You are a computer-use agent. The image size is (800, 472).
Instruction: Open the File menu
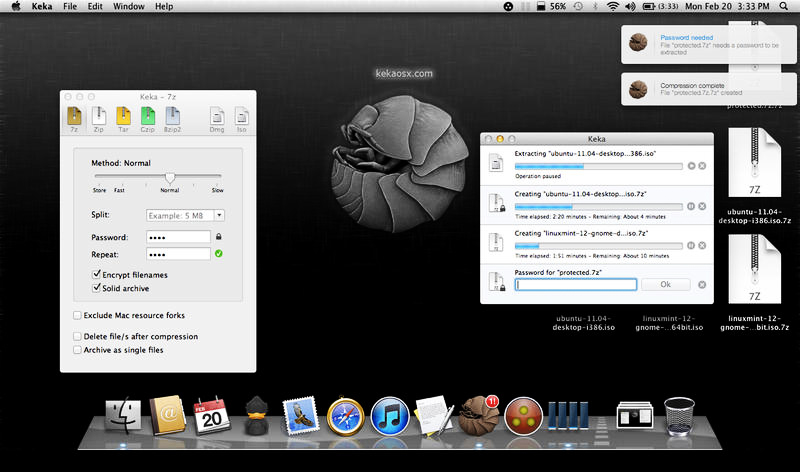coord(70,6)
